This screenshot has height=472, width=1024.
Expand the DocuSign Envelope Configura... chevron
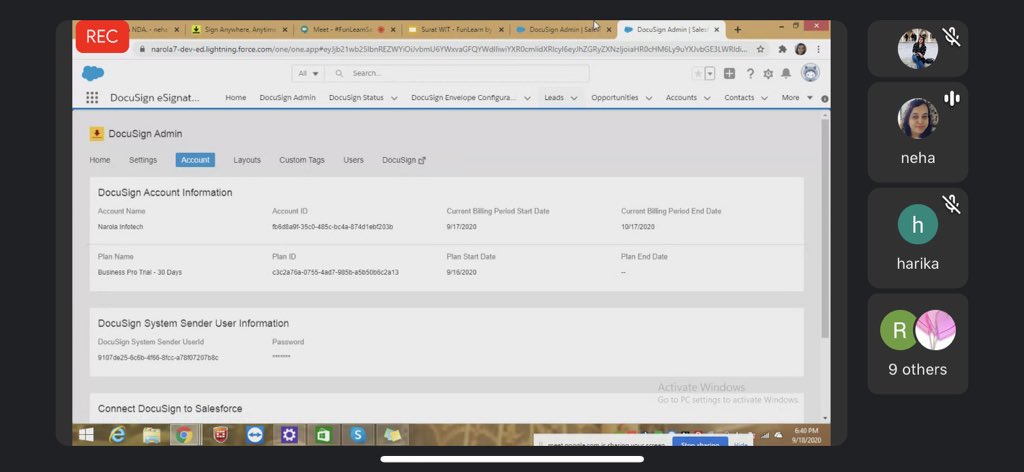click(x=527, y=98)
